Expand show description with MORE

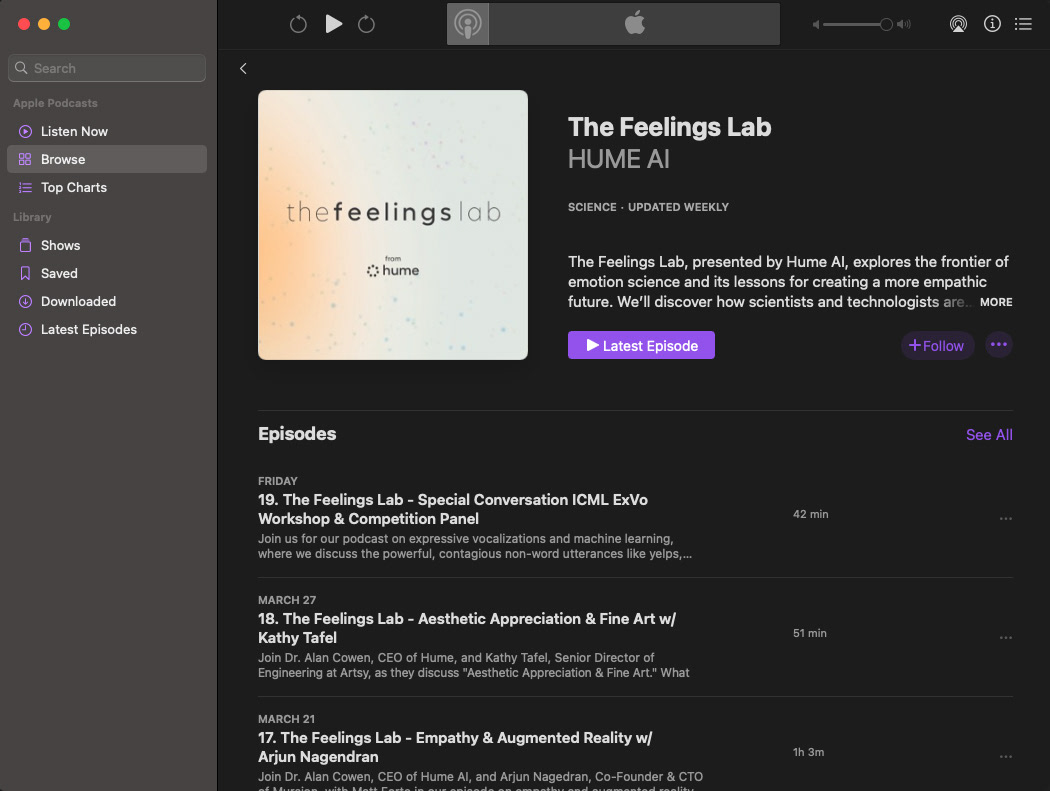pyautogui.click(x=996, y=302)
